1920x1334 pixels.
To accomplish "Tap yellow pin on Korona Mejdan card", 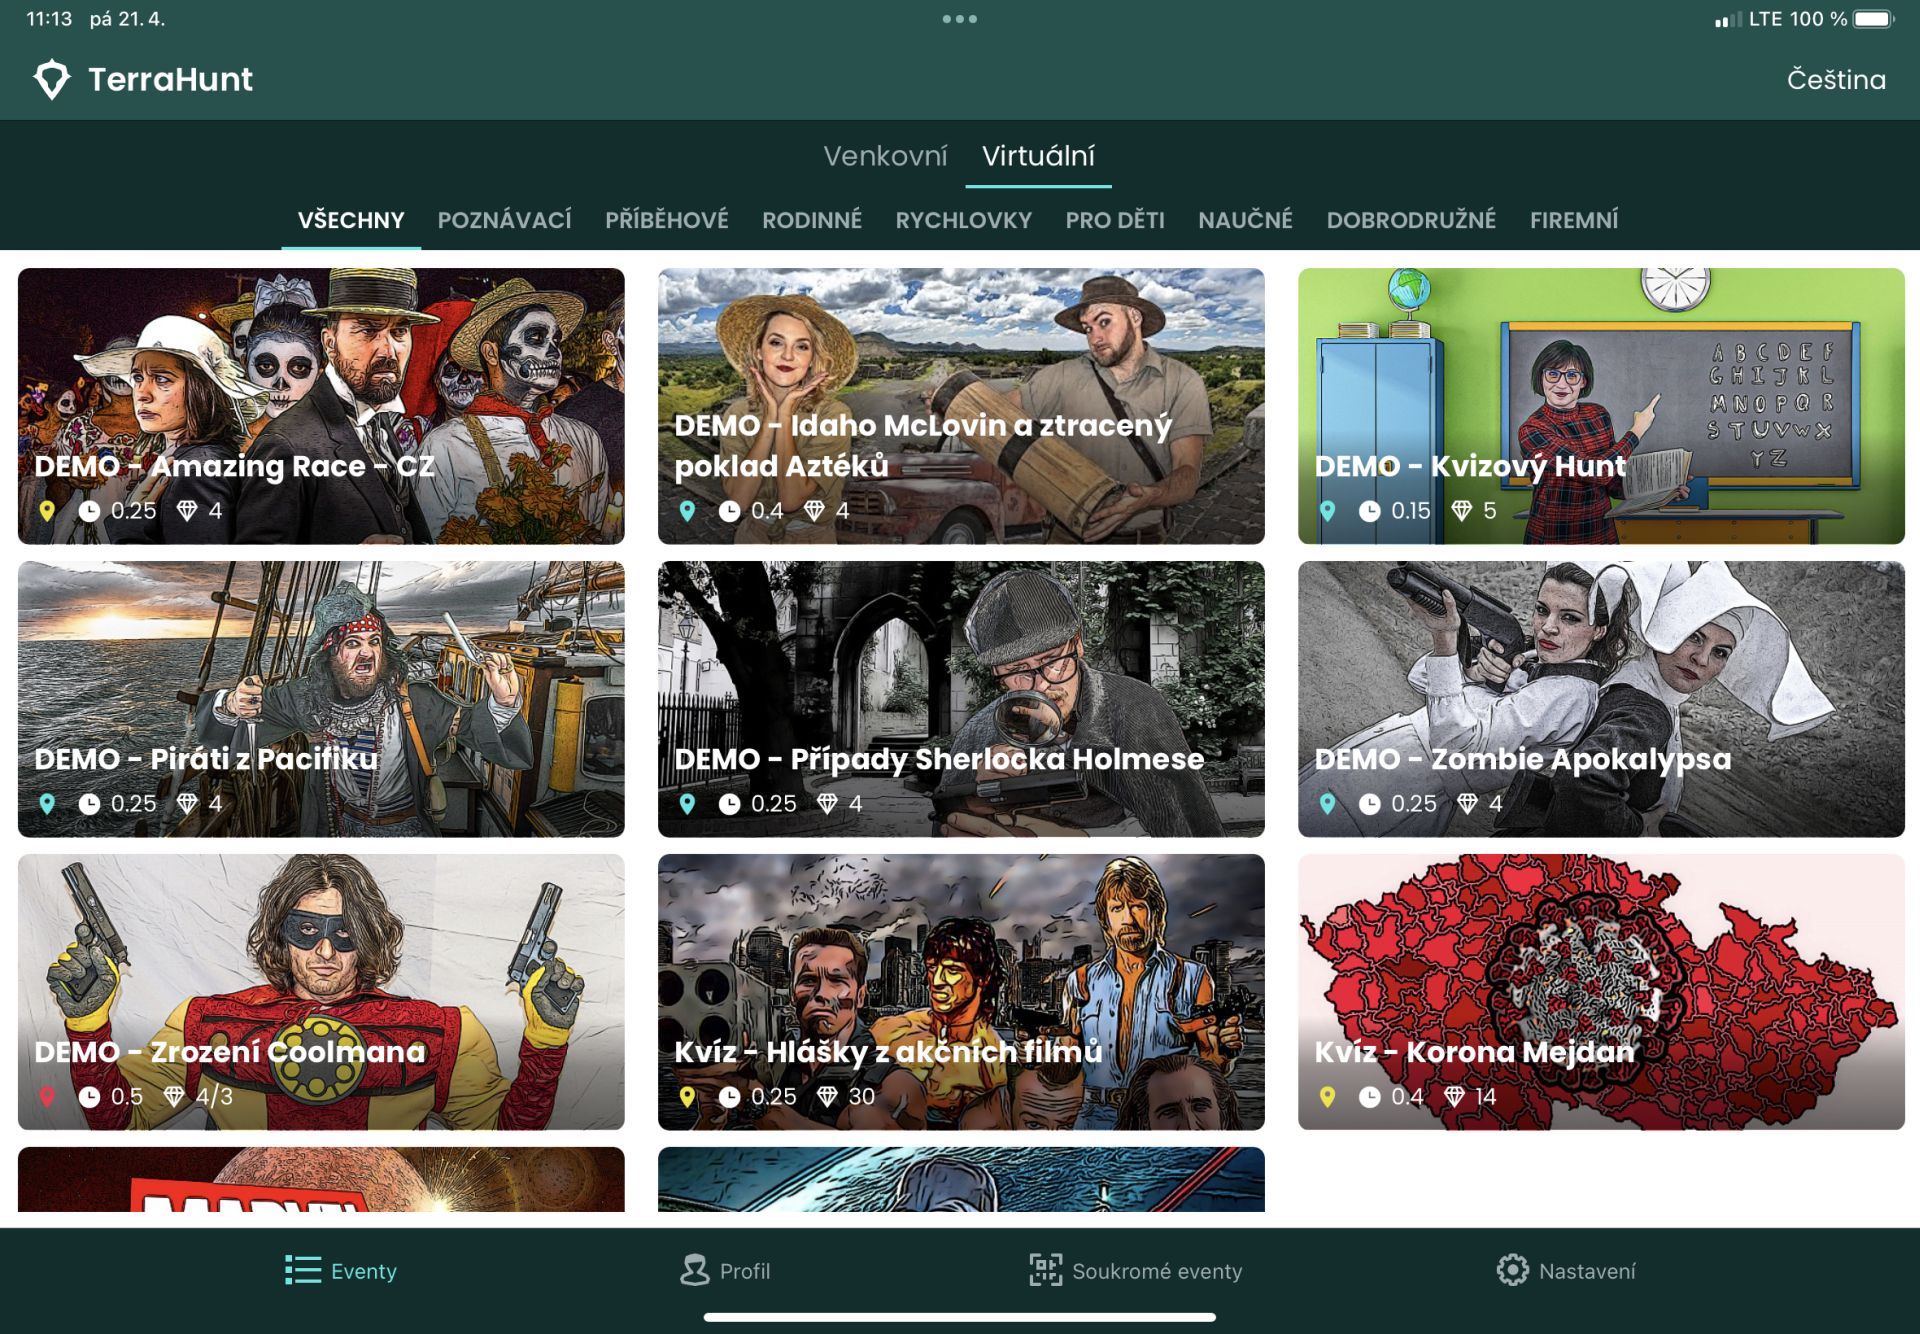I will [1327, 1097].
